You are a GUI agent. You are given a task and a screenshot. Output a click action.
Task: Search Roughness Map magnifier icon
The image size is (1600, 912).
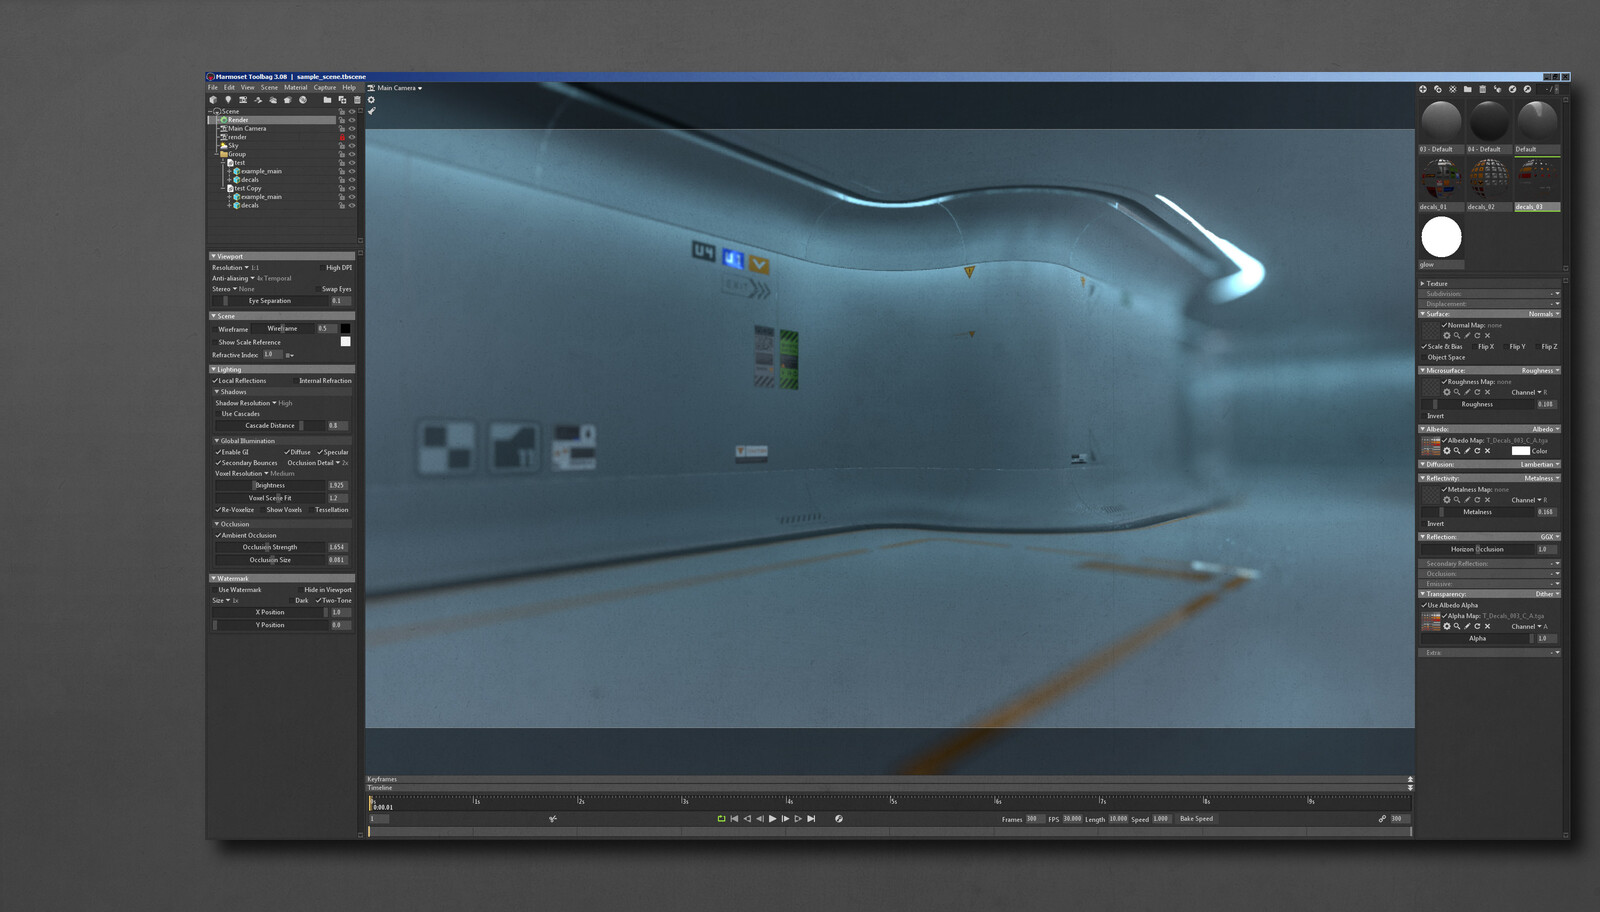pyautogui.click(x=1457, y=392)
